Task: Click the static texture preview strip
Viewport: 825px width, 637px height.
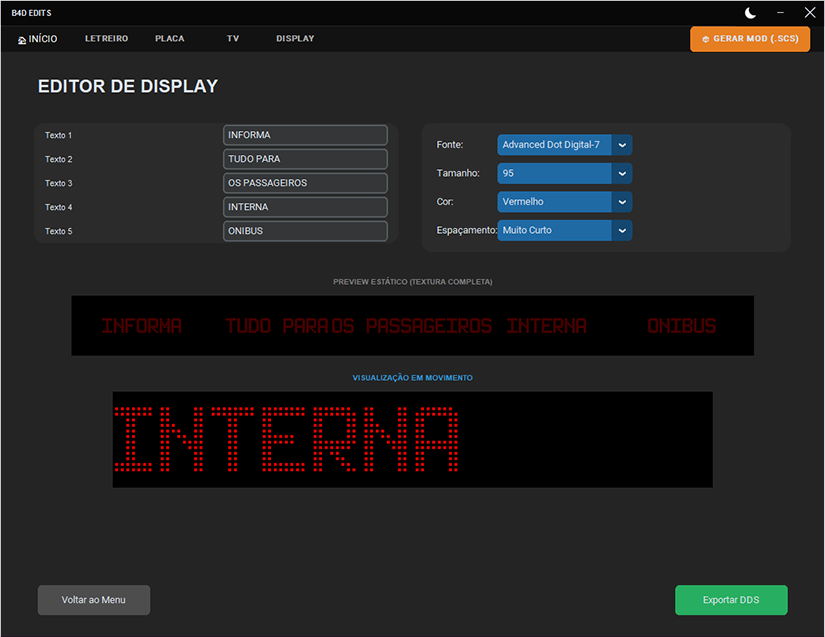Action: click(412, 326)
